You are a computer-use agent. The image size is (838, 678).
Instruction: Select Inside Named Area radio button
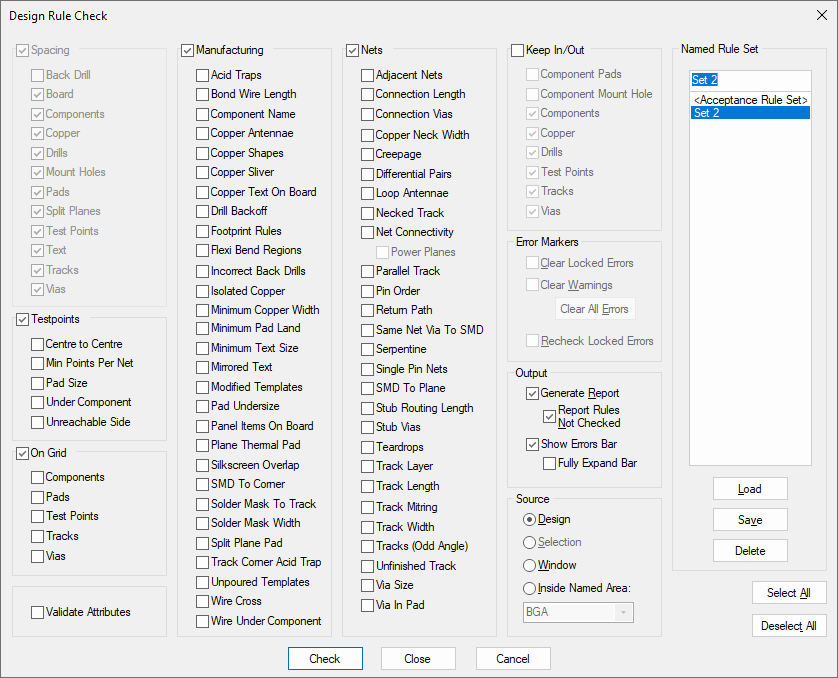point(530,588)
